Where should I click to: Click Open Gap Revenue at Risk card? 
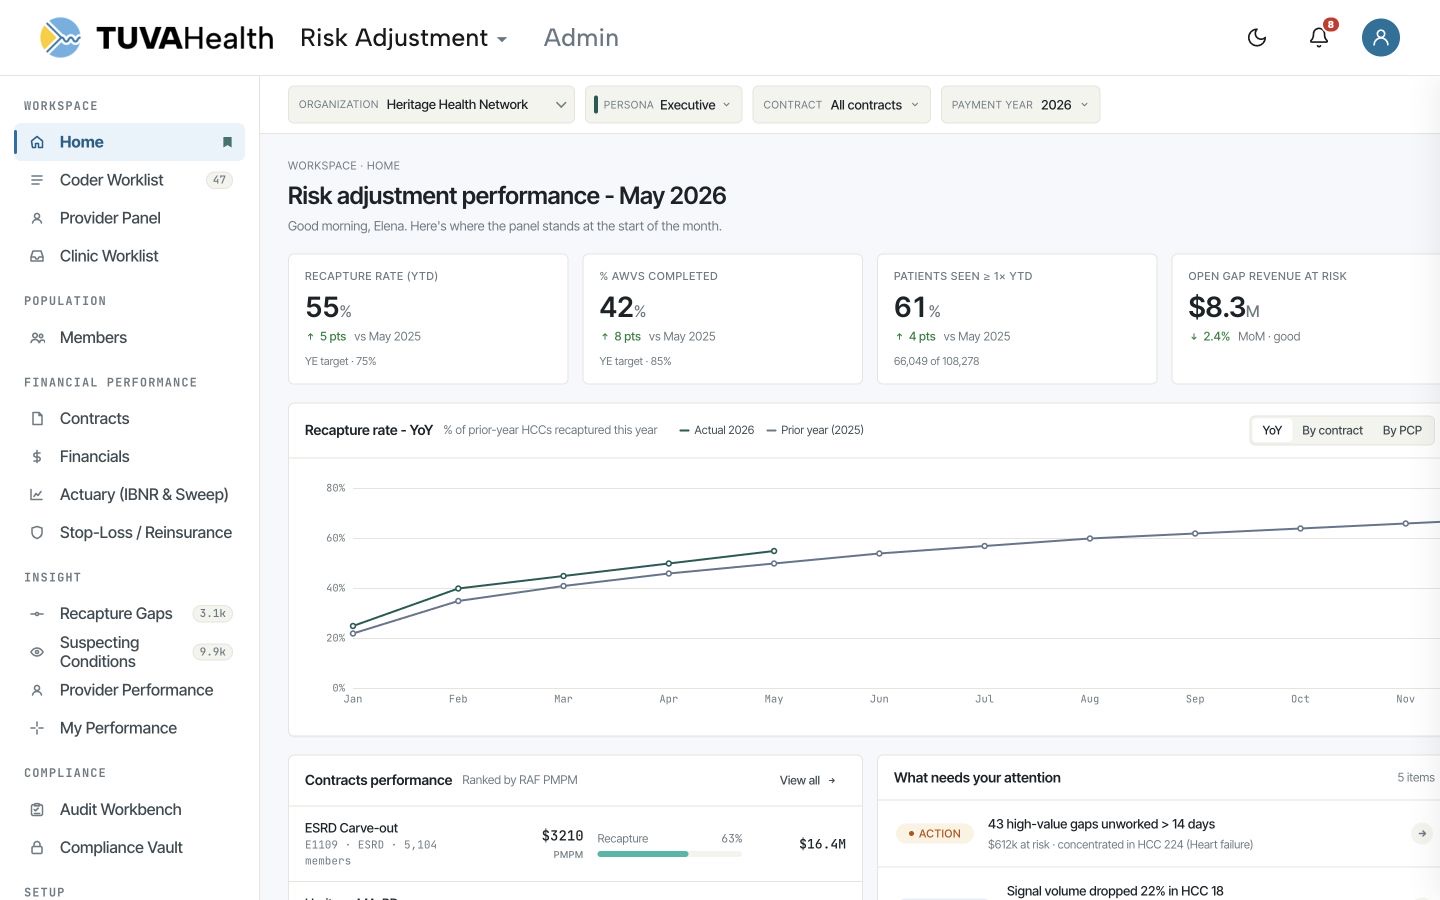click(1306, 319)
